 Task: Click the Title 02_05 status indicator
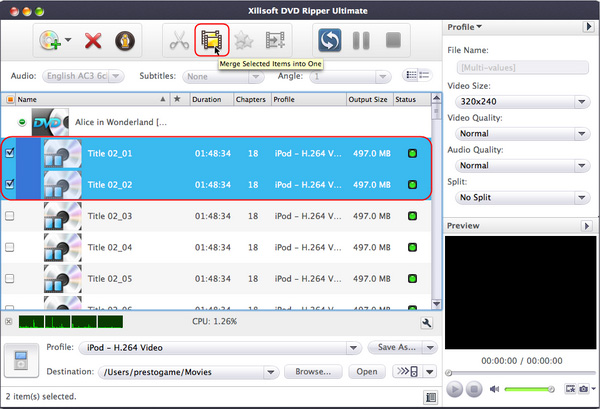412,278
